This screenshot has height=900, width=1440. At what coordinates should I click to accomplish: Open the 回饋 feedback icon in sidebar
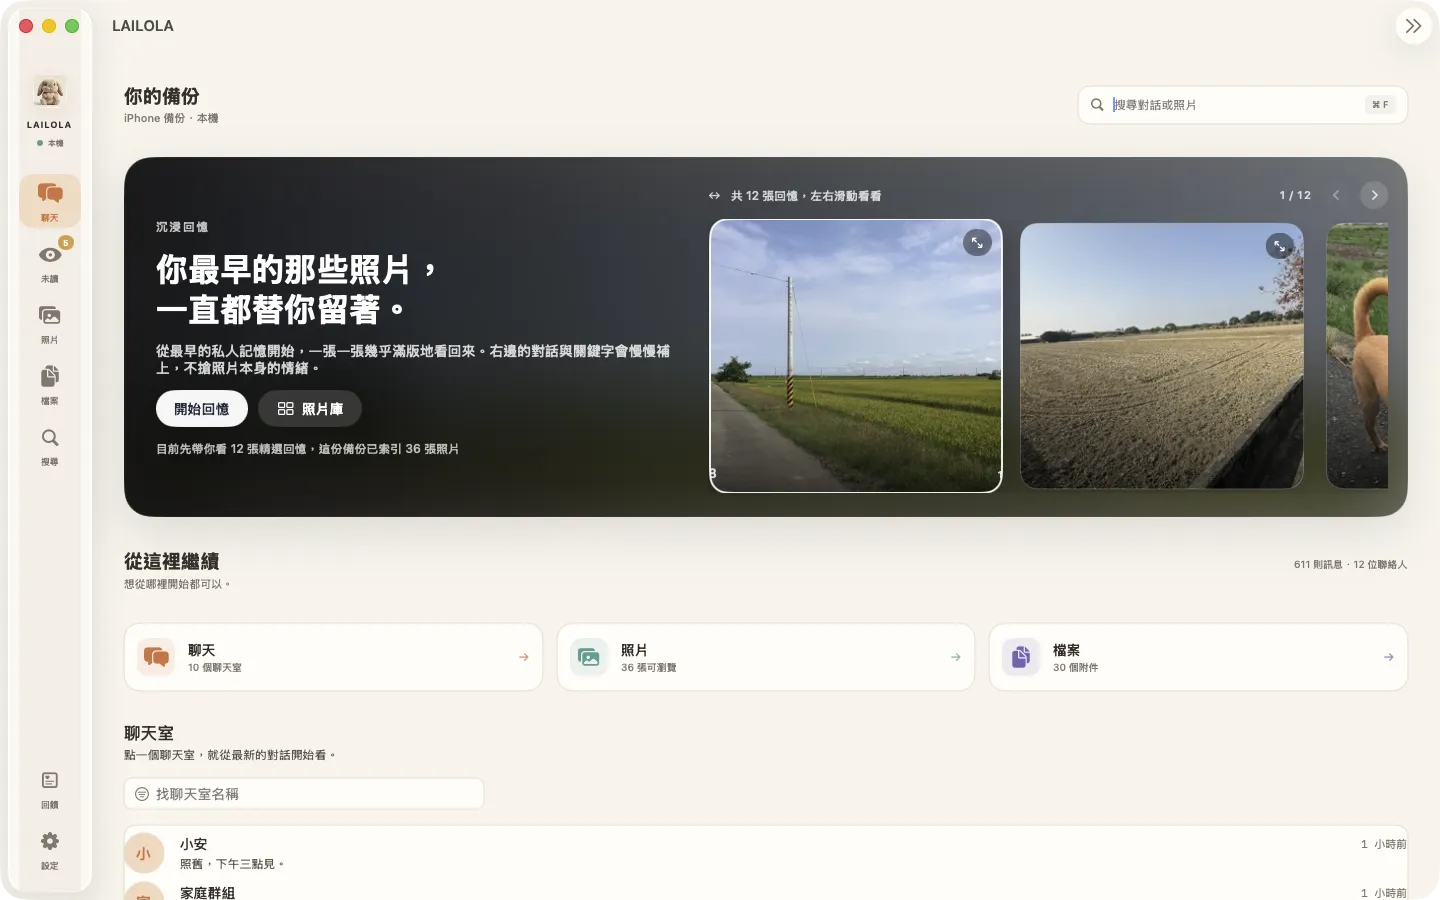pos(50,788)
